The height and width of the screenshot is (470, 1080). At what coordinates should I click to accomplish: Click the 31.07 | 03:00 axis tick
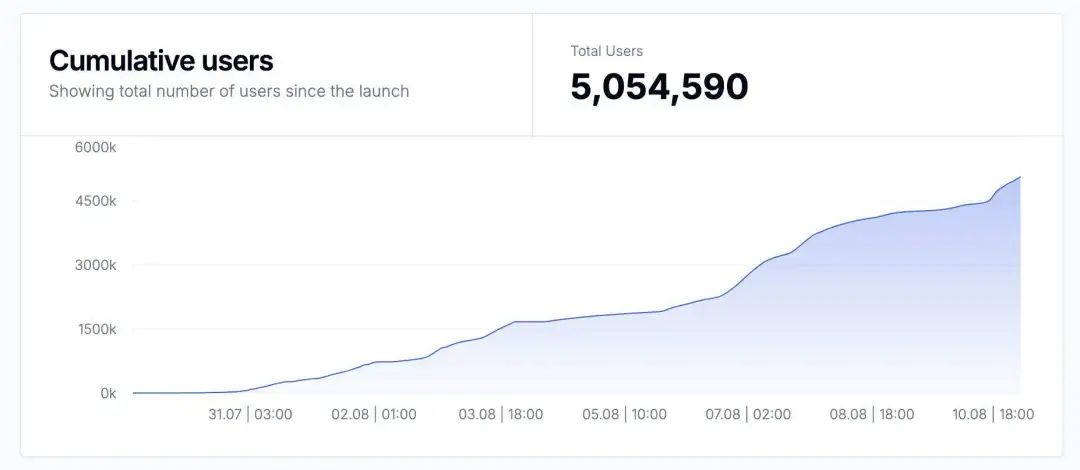[251, 414]
